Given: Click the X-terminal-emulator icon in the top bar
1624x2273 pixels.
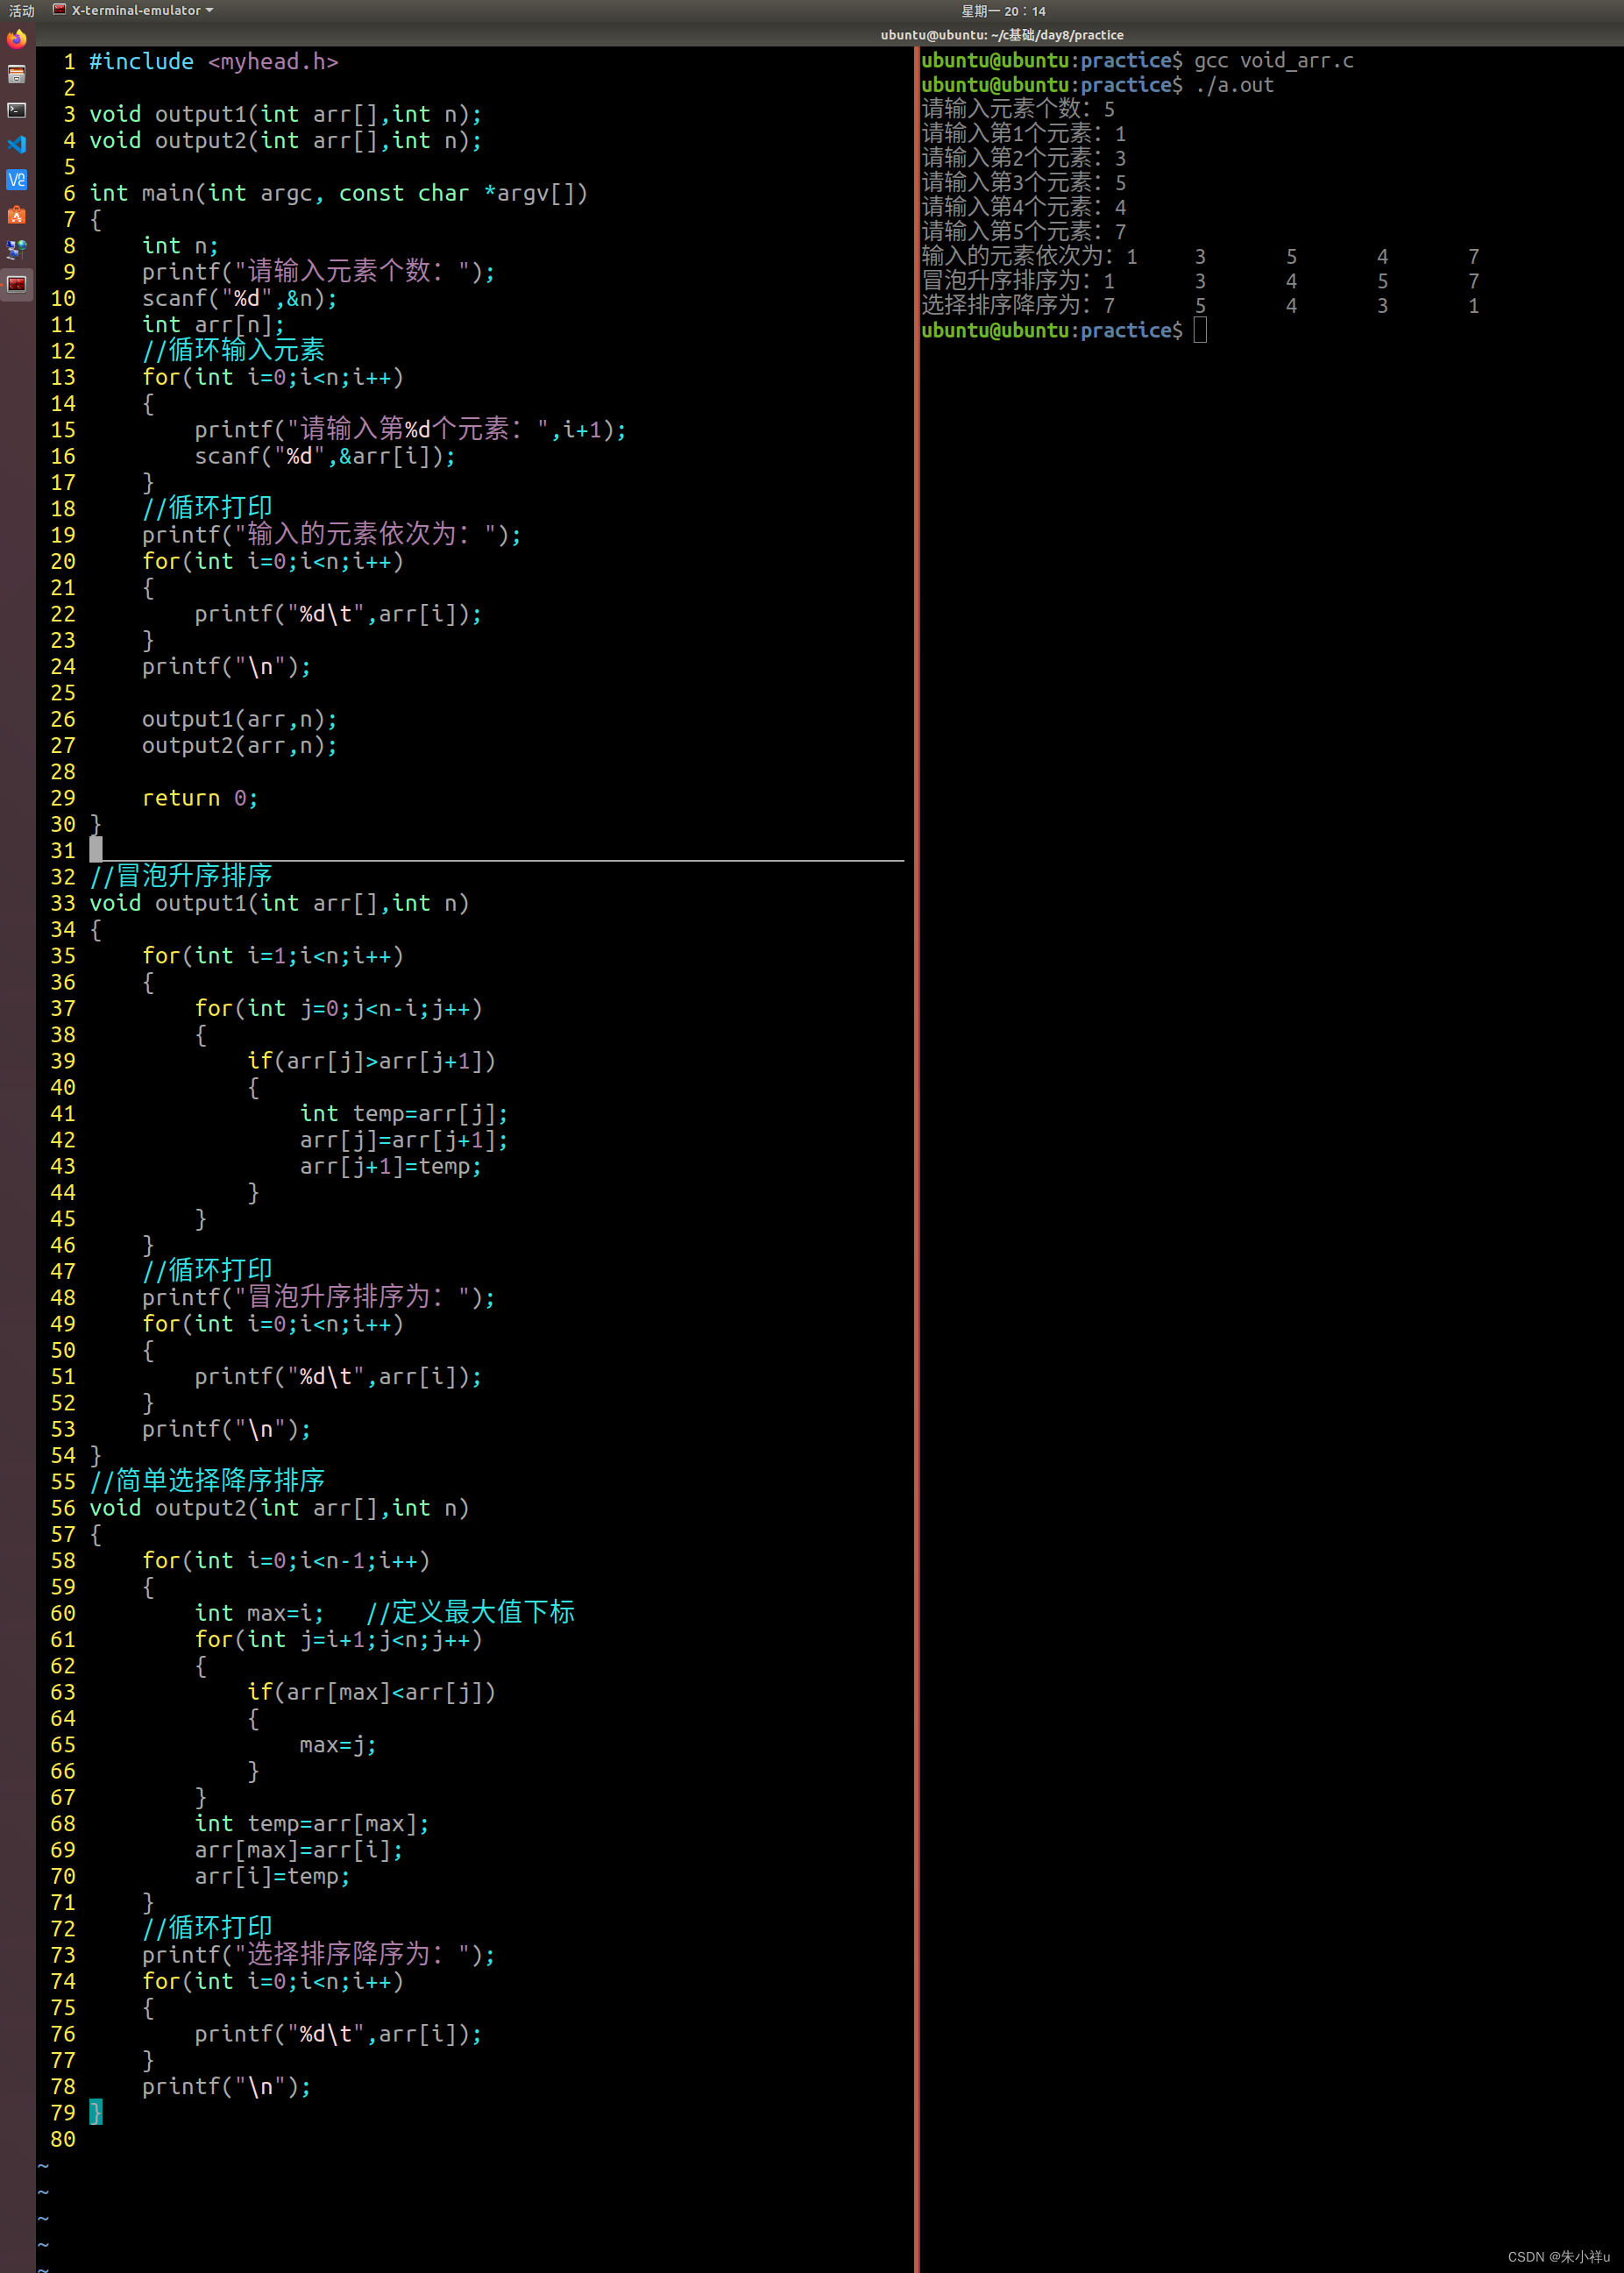Looking at the screenshot, I should (57, 10).
